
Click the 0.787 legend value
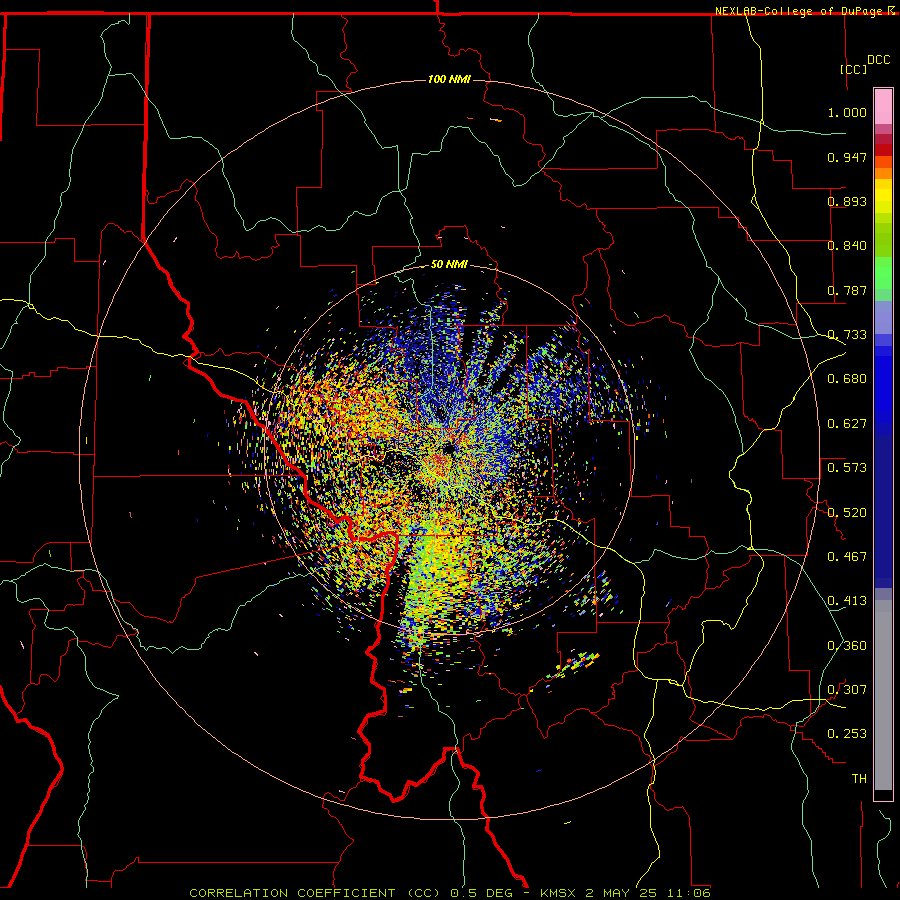tap(847, 290)
